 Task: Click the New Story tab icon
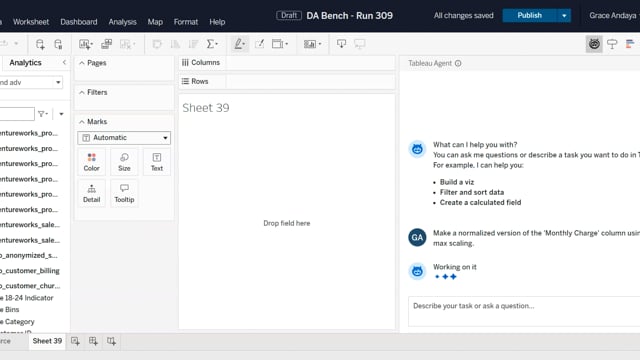pyautogui.click(x=111, y=341)
